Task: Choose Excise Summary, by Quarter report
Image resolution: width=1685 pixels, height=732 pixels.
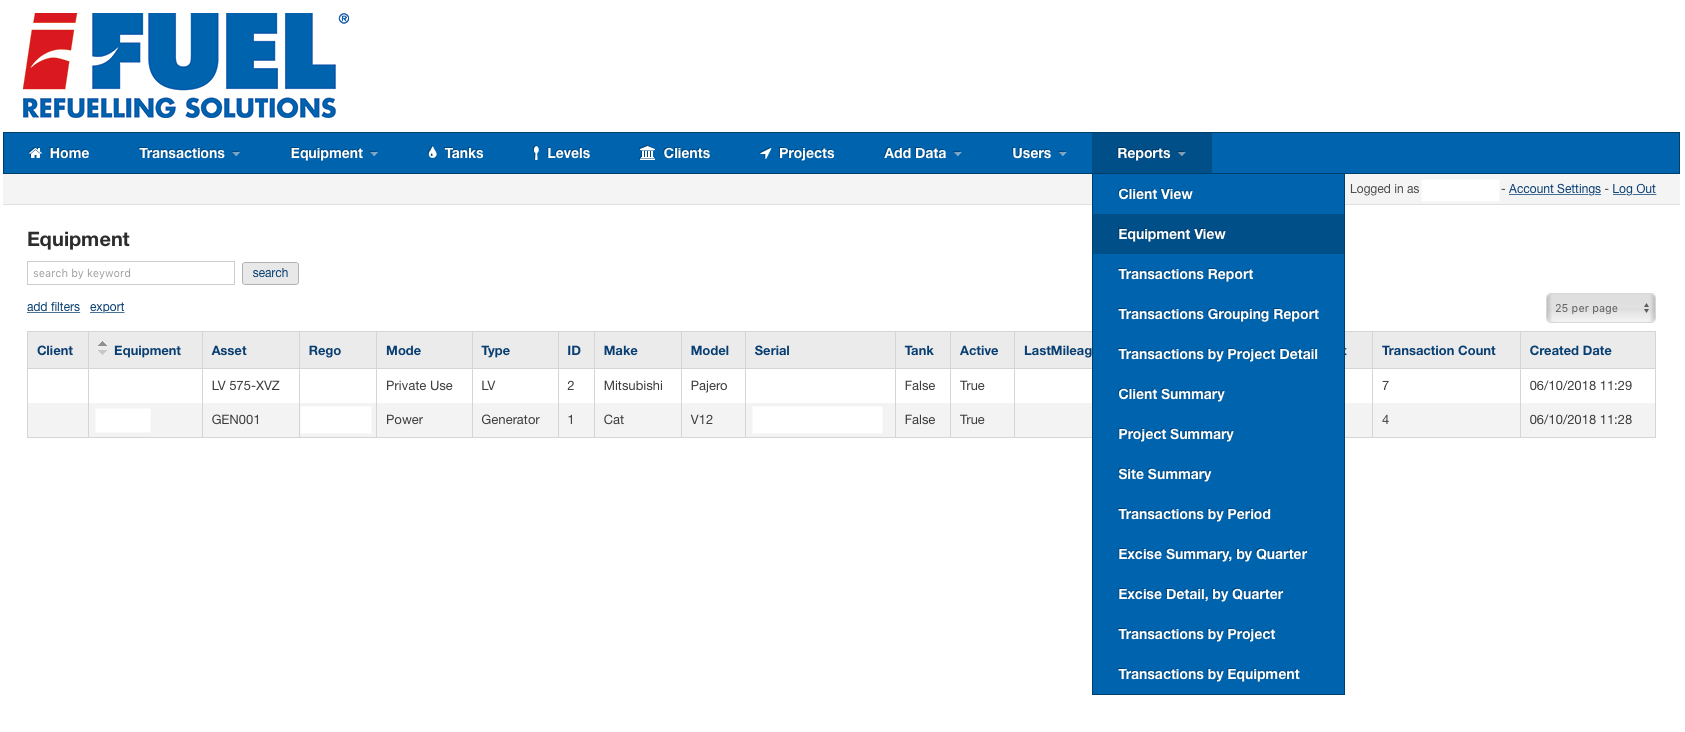Action: click(1212, 554)
